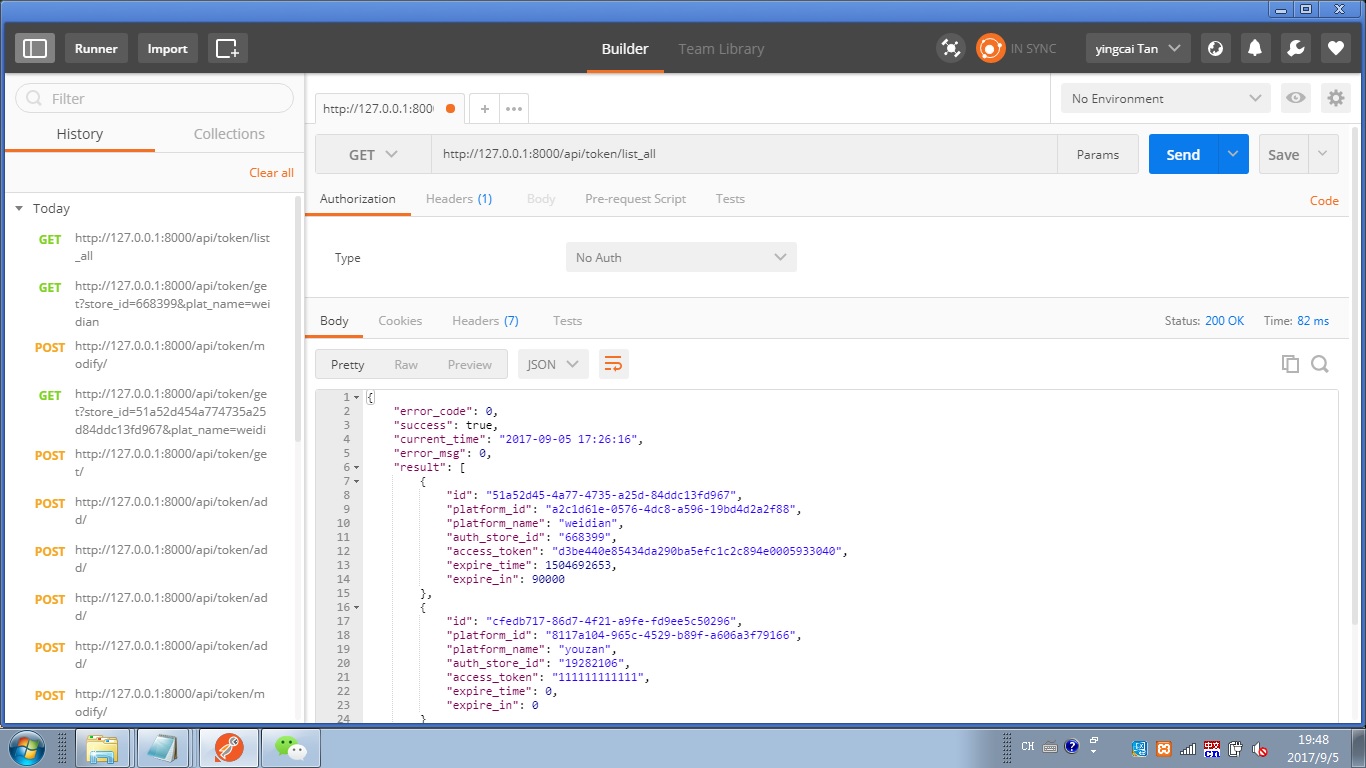This screenshot has width=1366, height=768.
Task: Open the file explorer taskbar icon
Action: point(103,747)
